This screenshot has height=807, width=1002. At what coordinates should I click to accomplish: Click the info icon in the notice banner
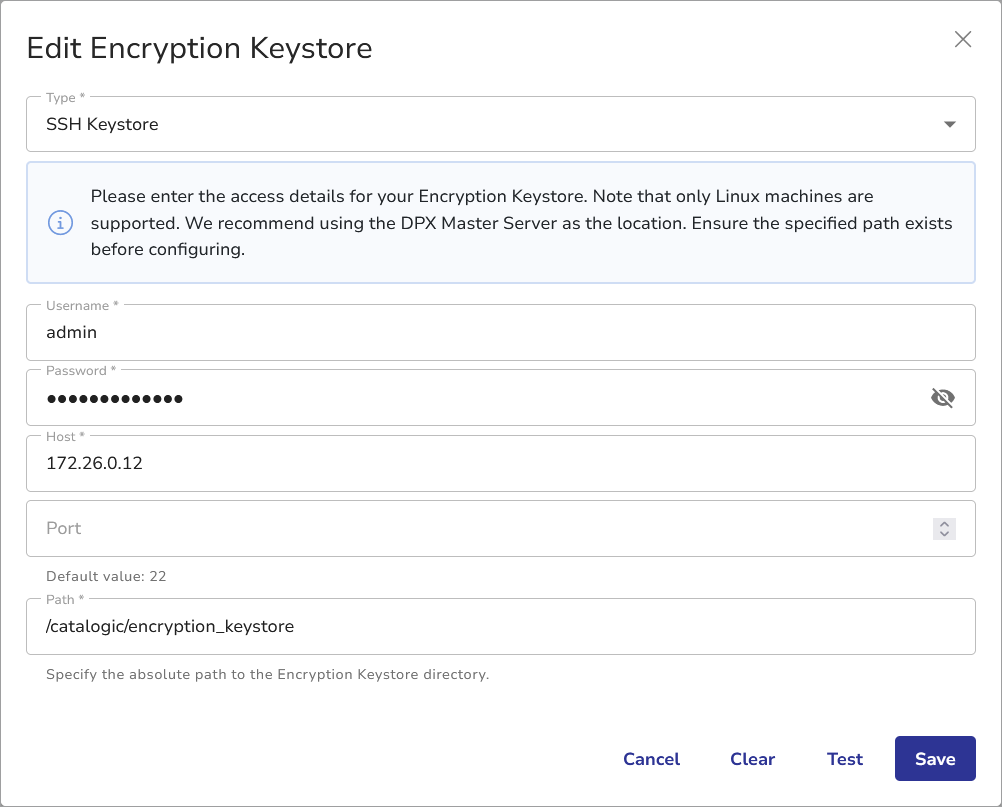point(61,223)
